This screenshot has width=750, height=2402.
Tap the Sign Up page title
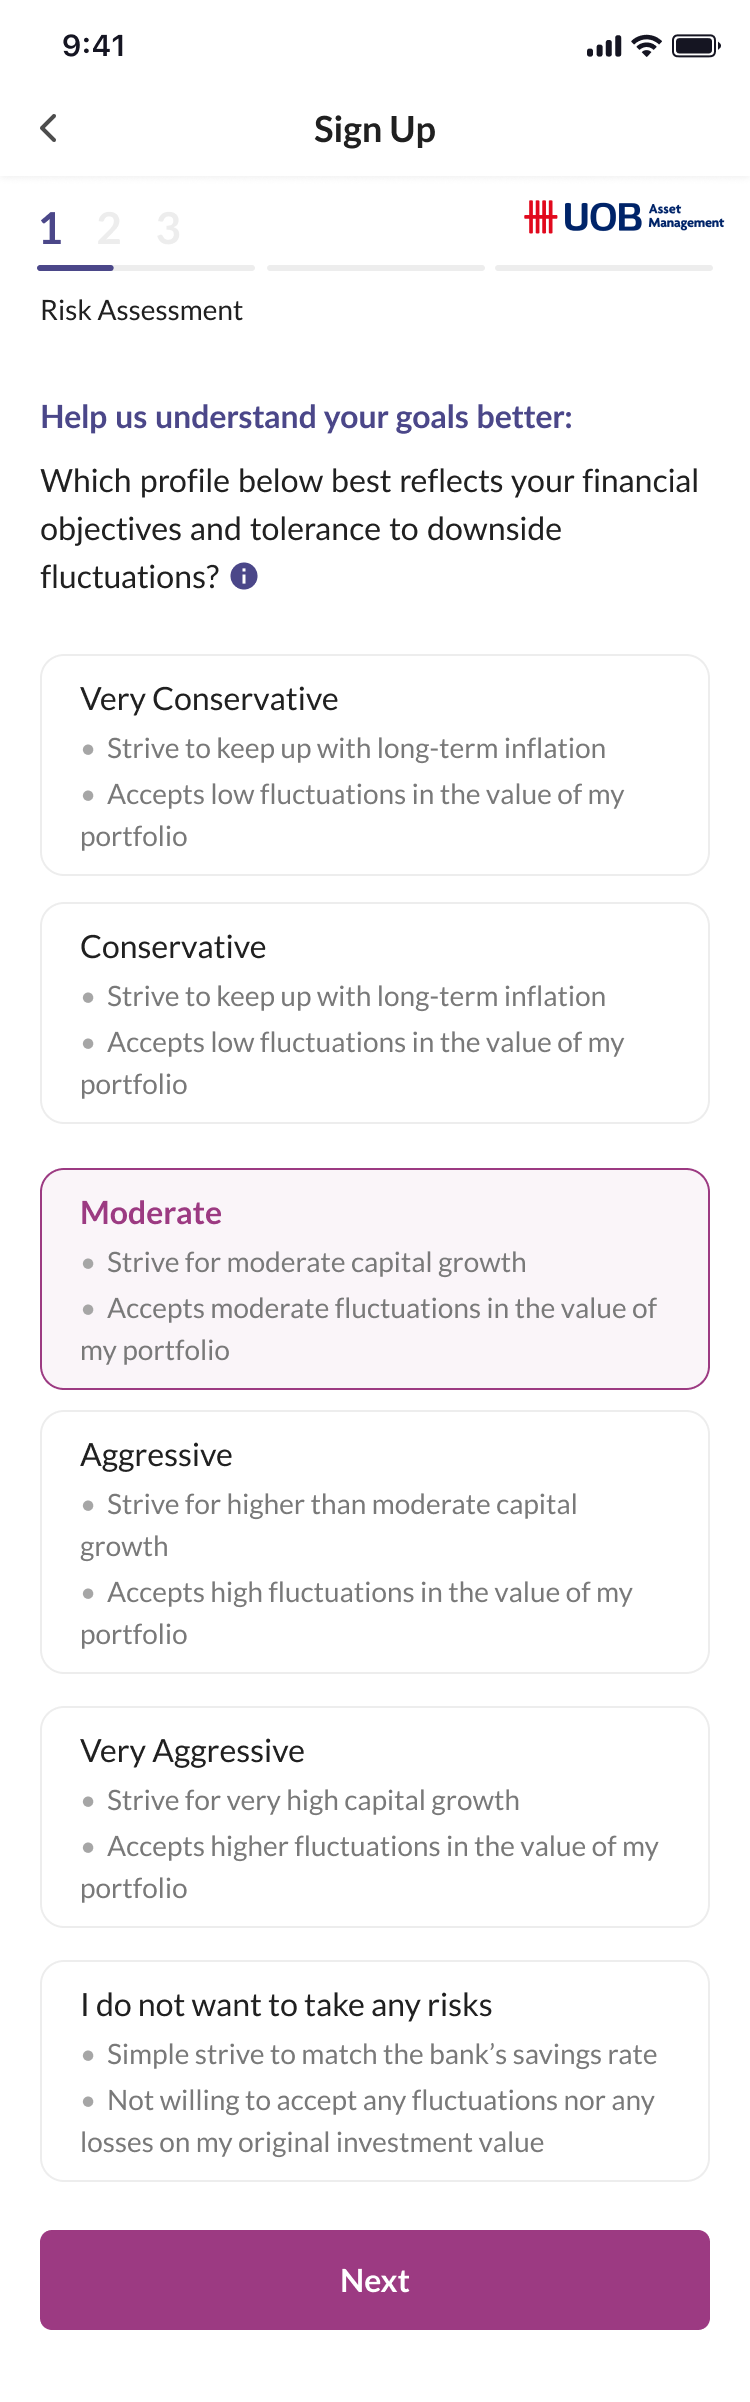pyautogui.click(x=375, y=129)
